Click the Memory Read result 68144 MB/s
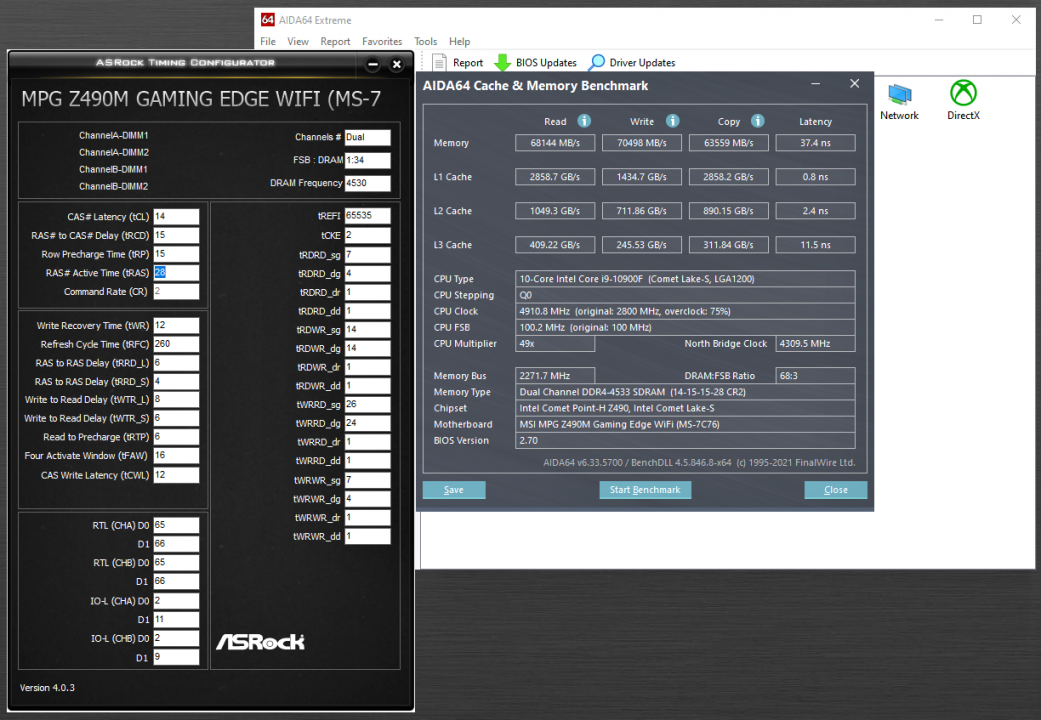The image size is (1041, 720). point(555,143)
